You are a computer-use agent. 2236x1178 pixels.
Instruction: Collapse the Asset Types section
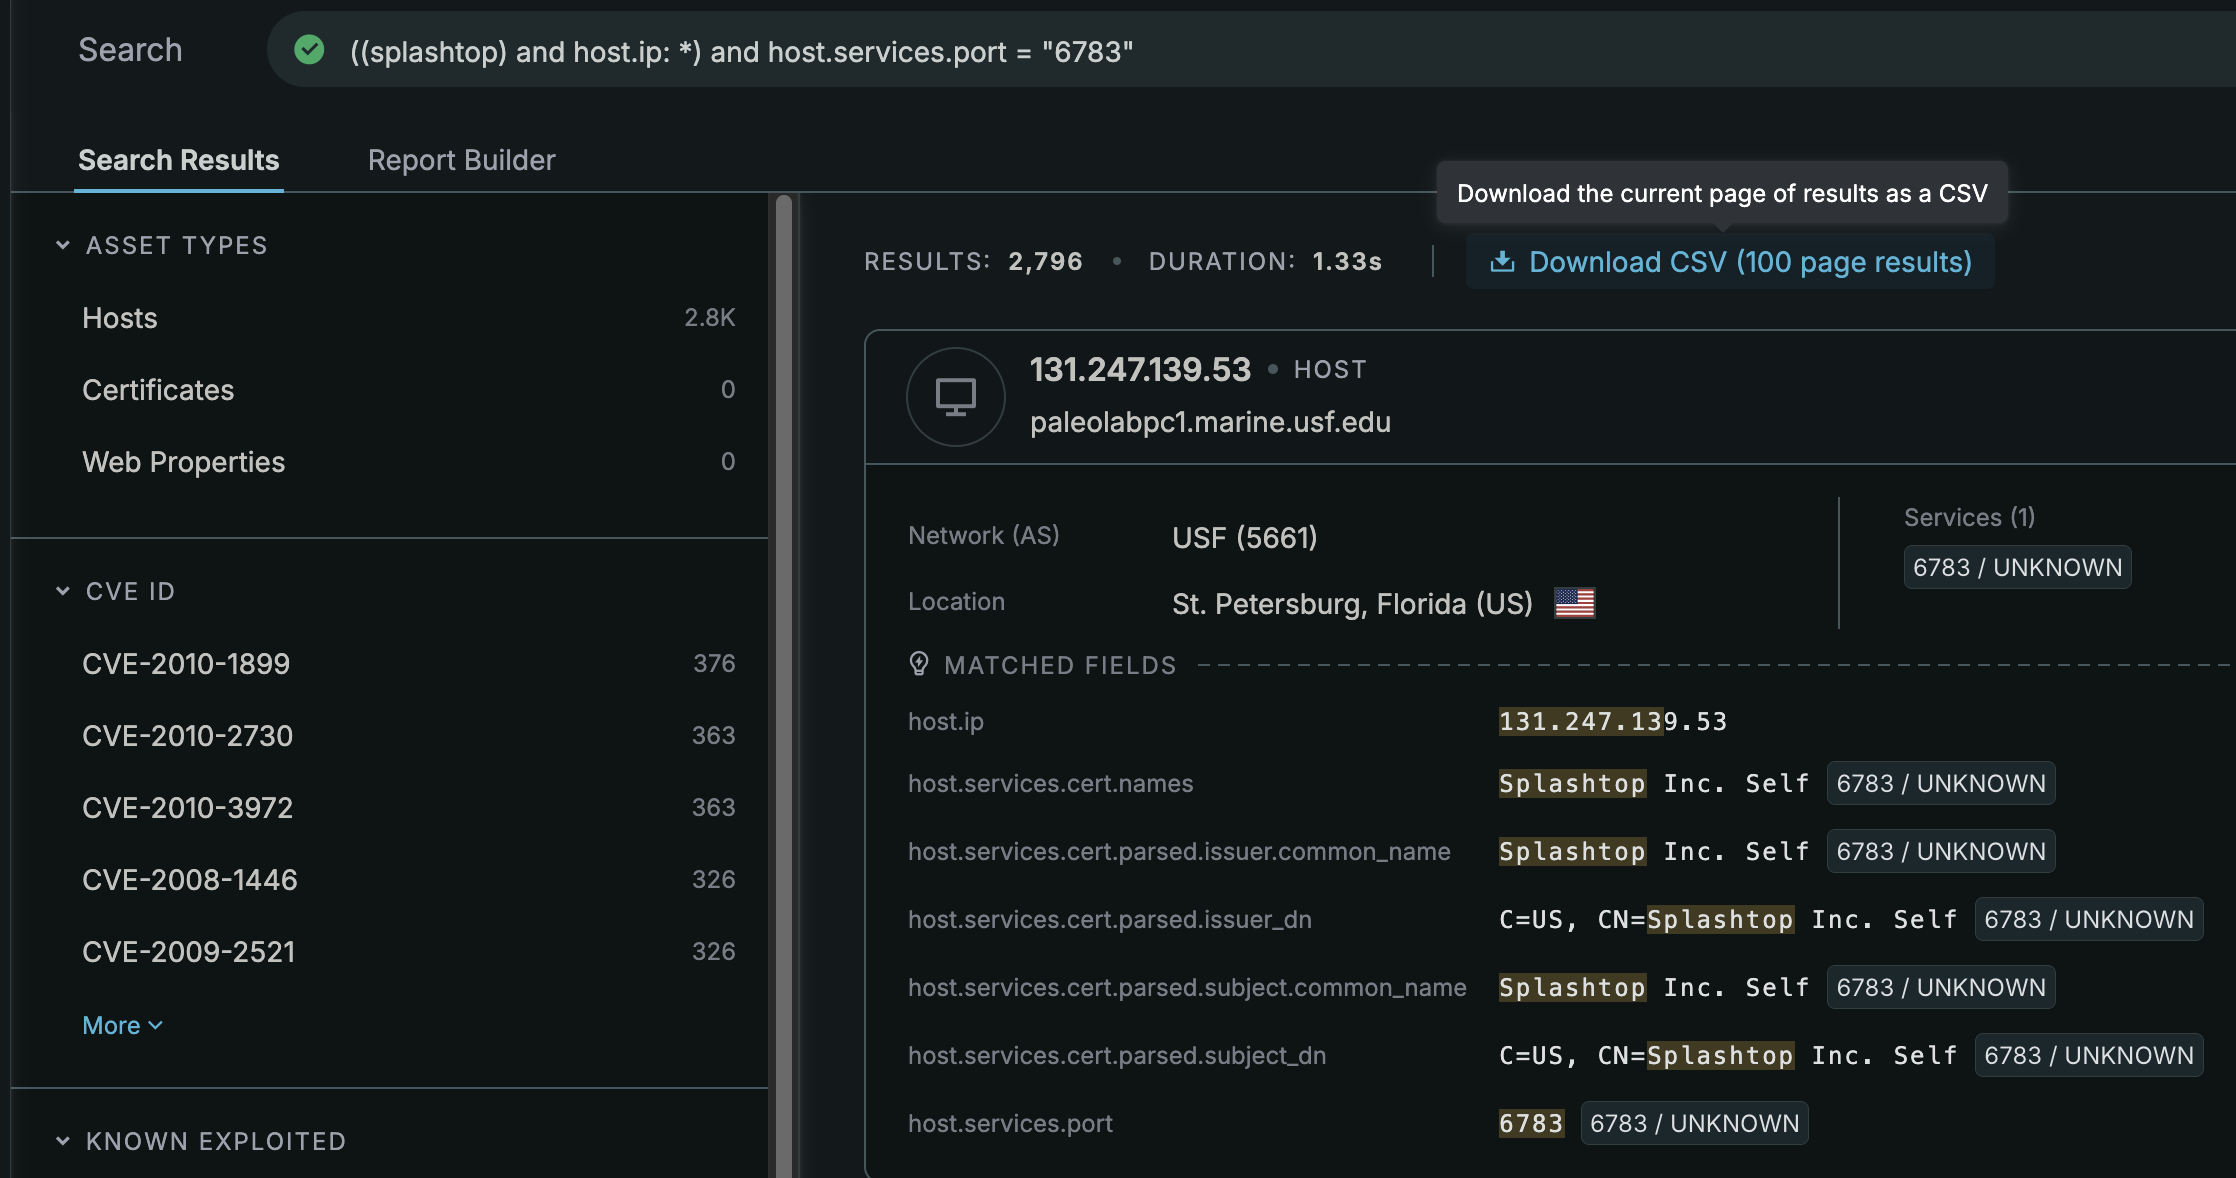coord(63,245)
